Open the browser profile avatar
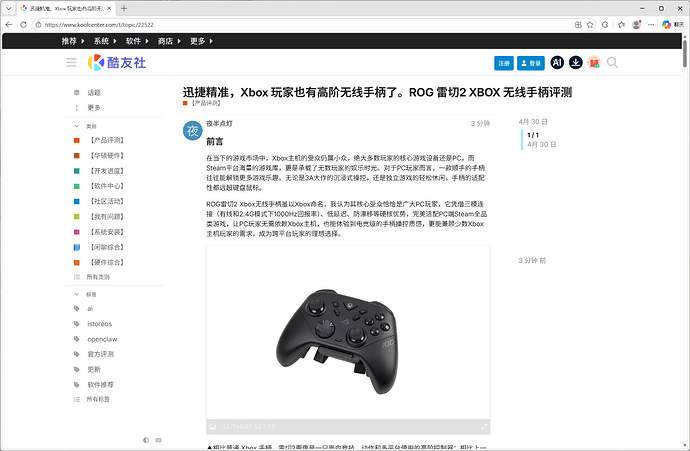690x451 pixels. 636,25
